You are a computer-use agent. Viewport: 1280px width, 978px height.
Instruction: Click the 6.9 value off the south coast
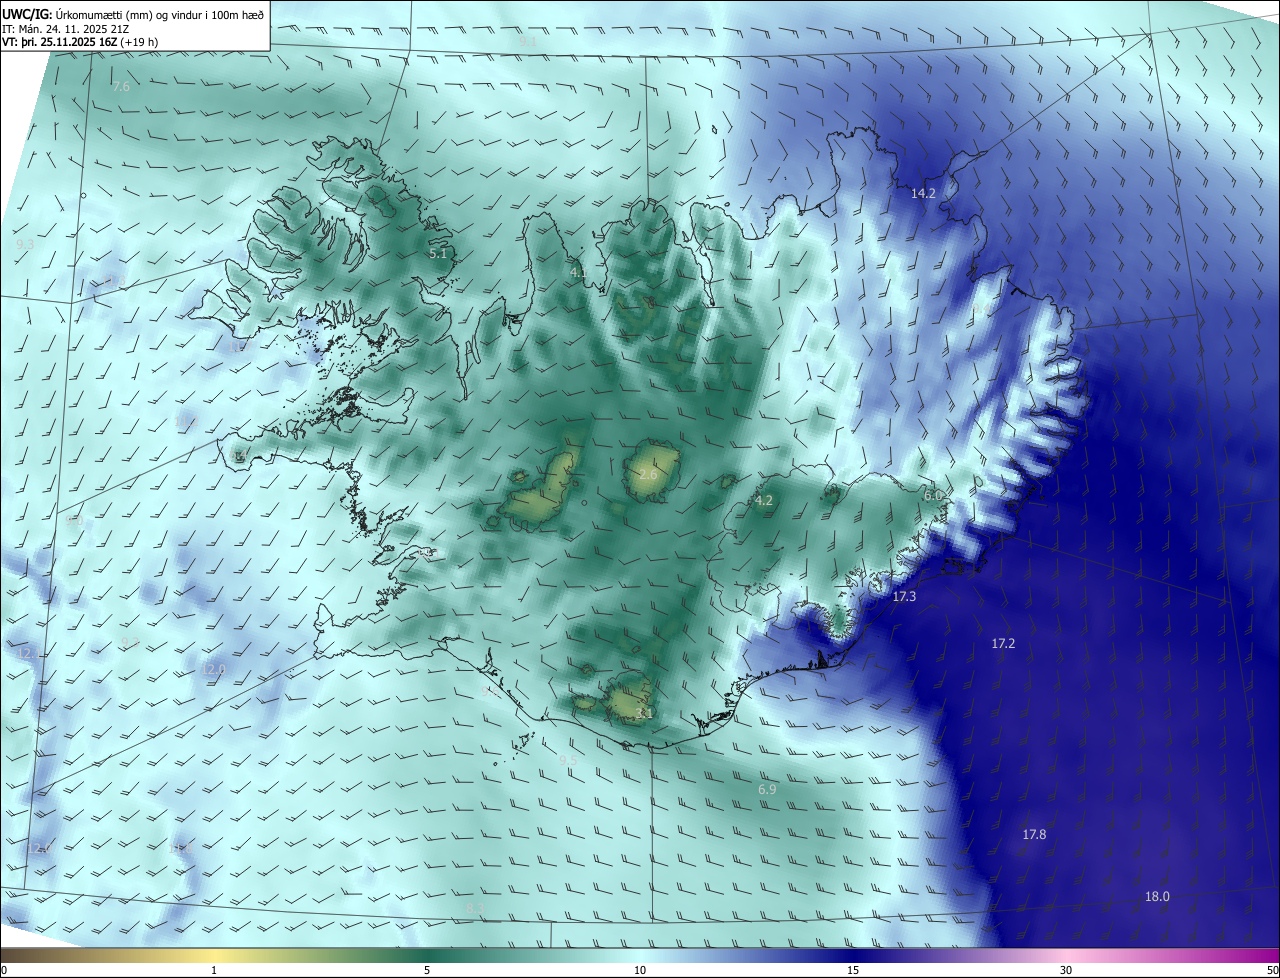[x=767, y=789]
